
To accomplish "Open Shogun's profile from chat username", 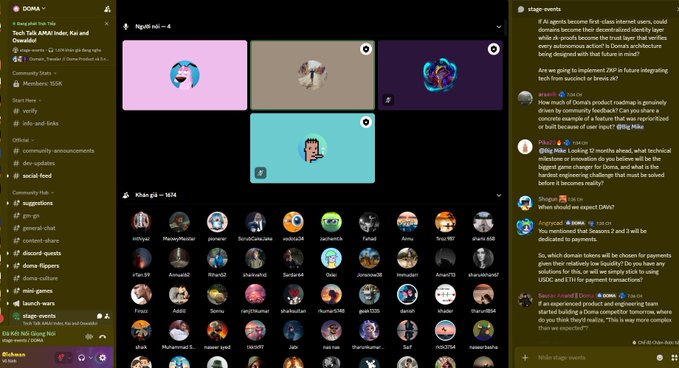I will pos(547,199).
